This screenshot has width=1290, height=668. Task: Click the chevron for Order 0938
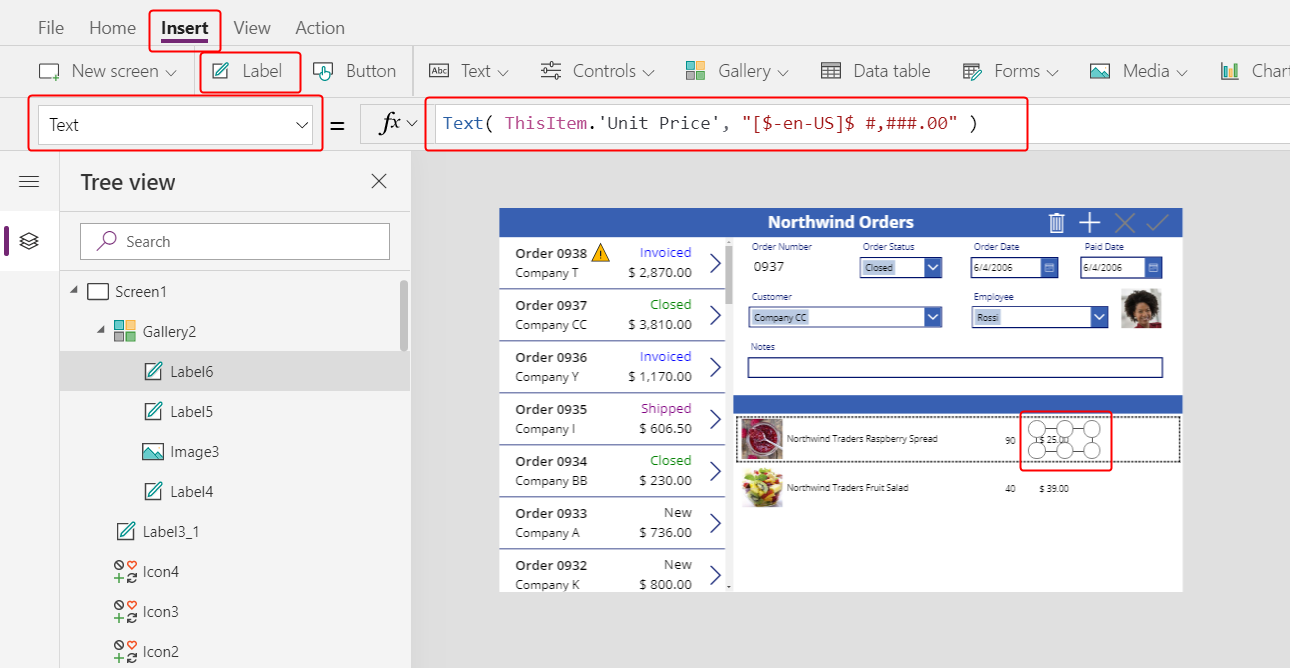pyautogui.click(x=715, y=263)
